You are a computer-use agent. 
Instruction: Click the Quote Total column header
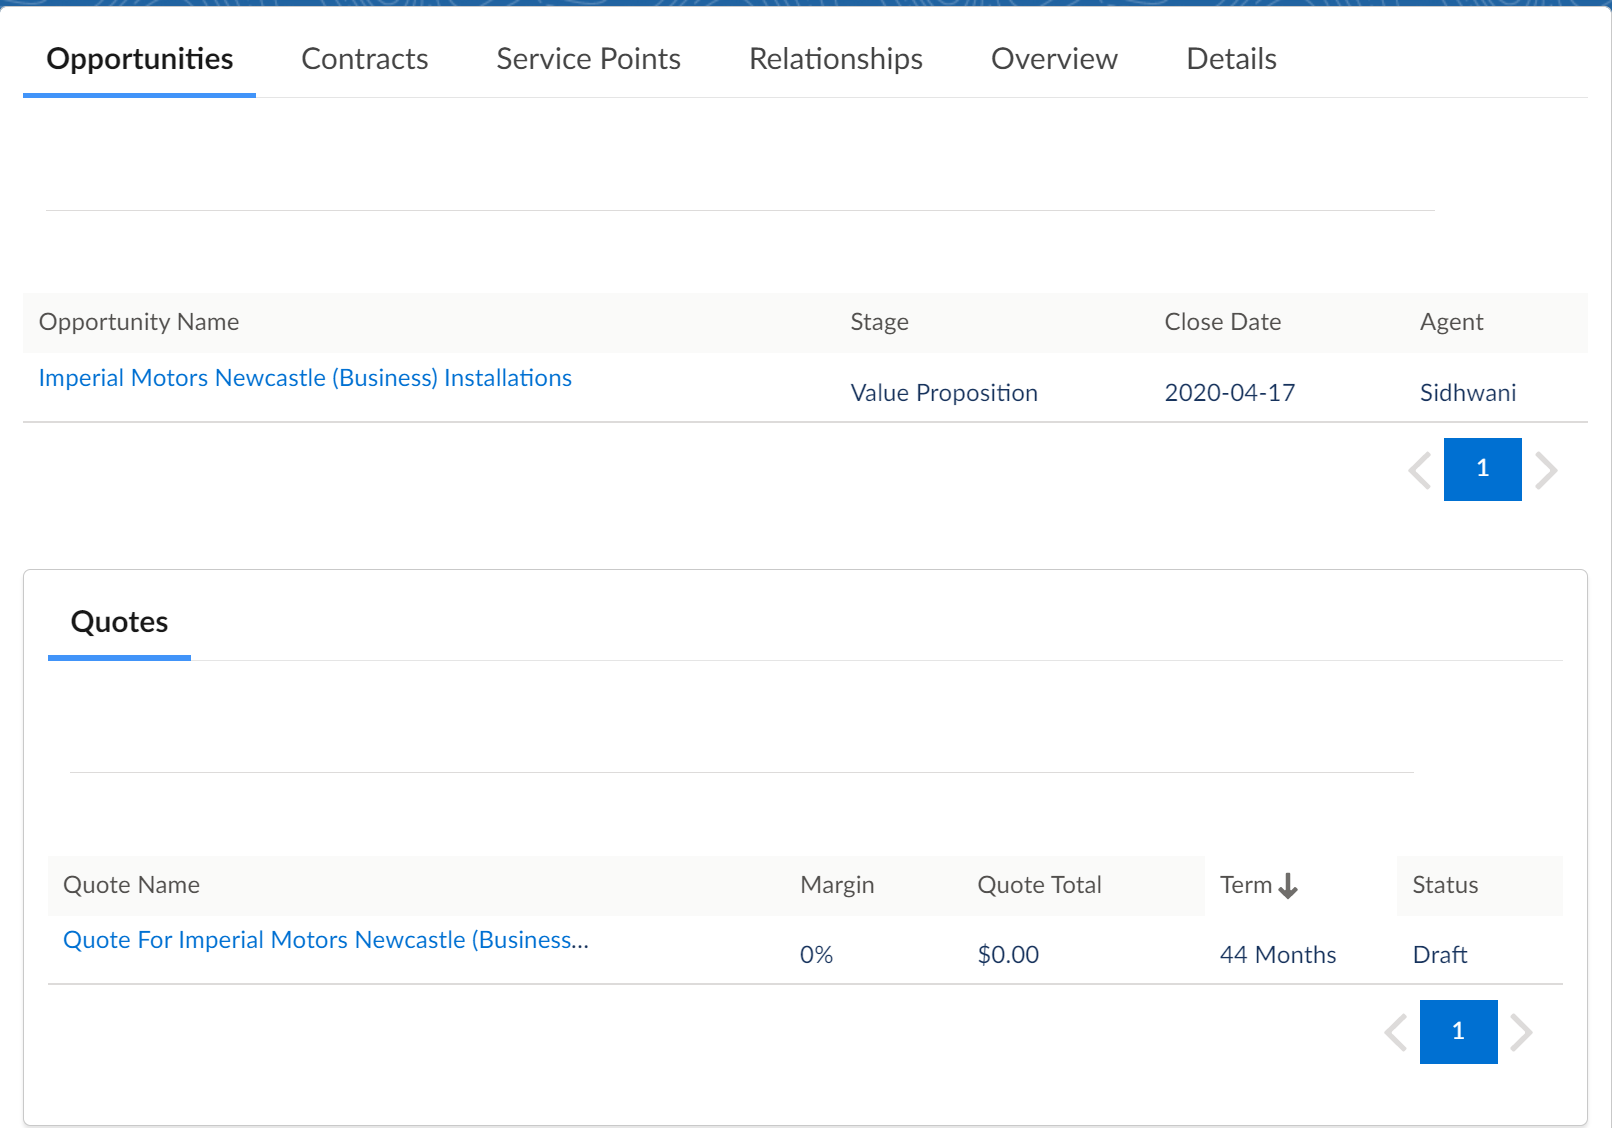tap(1039, 885)
